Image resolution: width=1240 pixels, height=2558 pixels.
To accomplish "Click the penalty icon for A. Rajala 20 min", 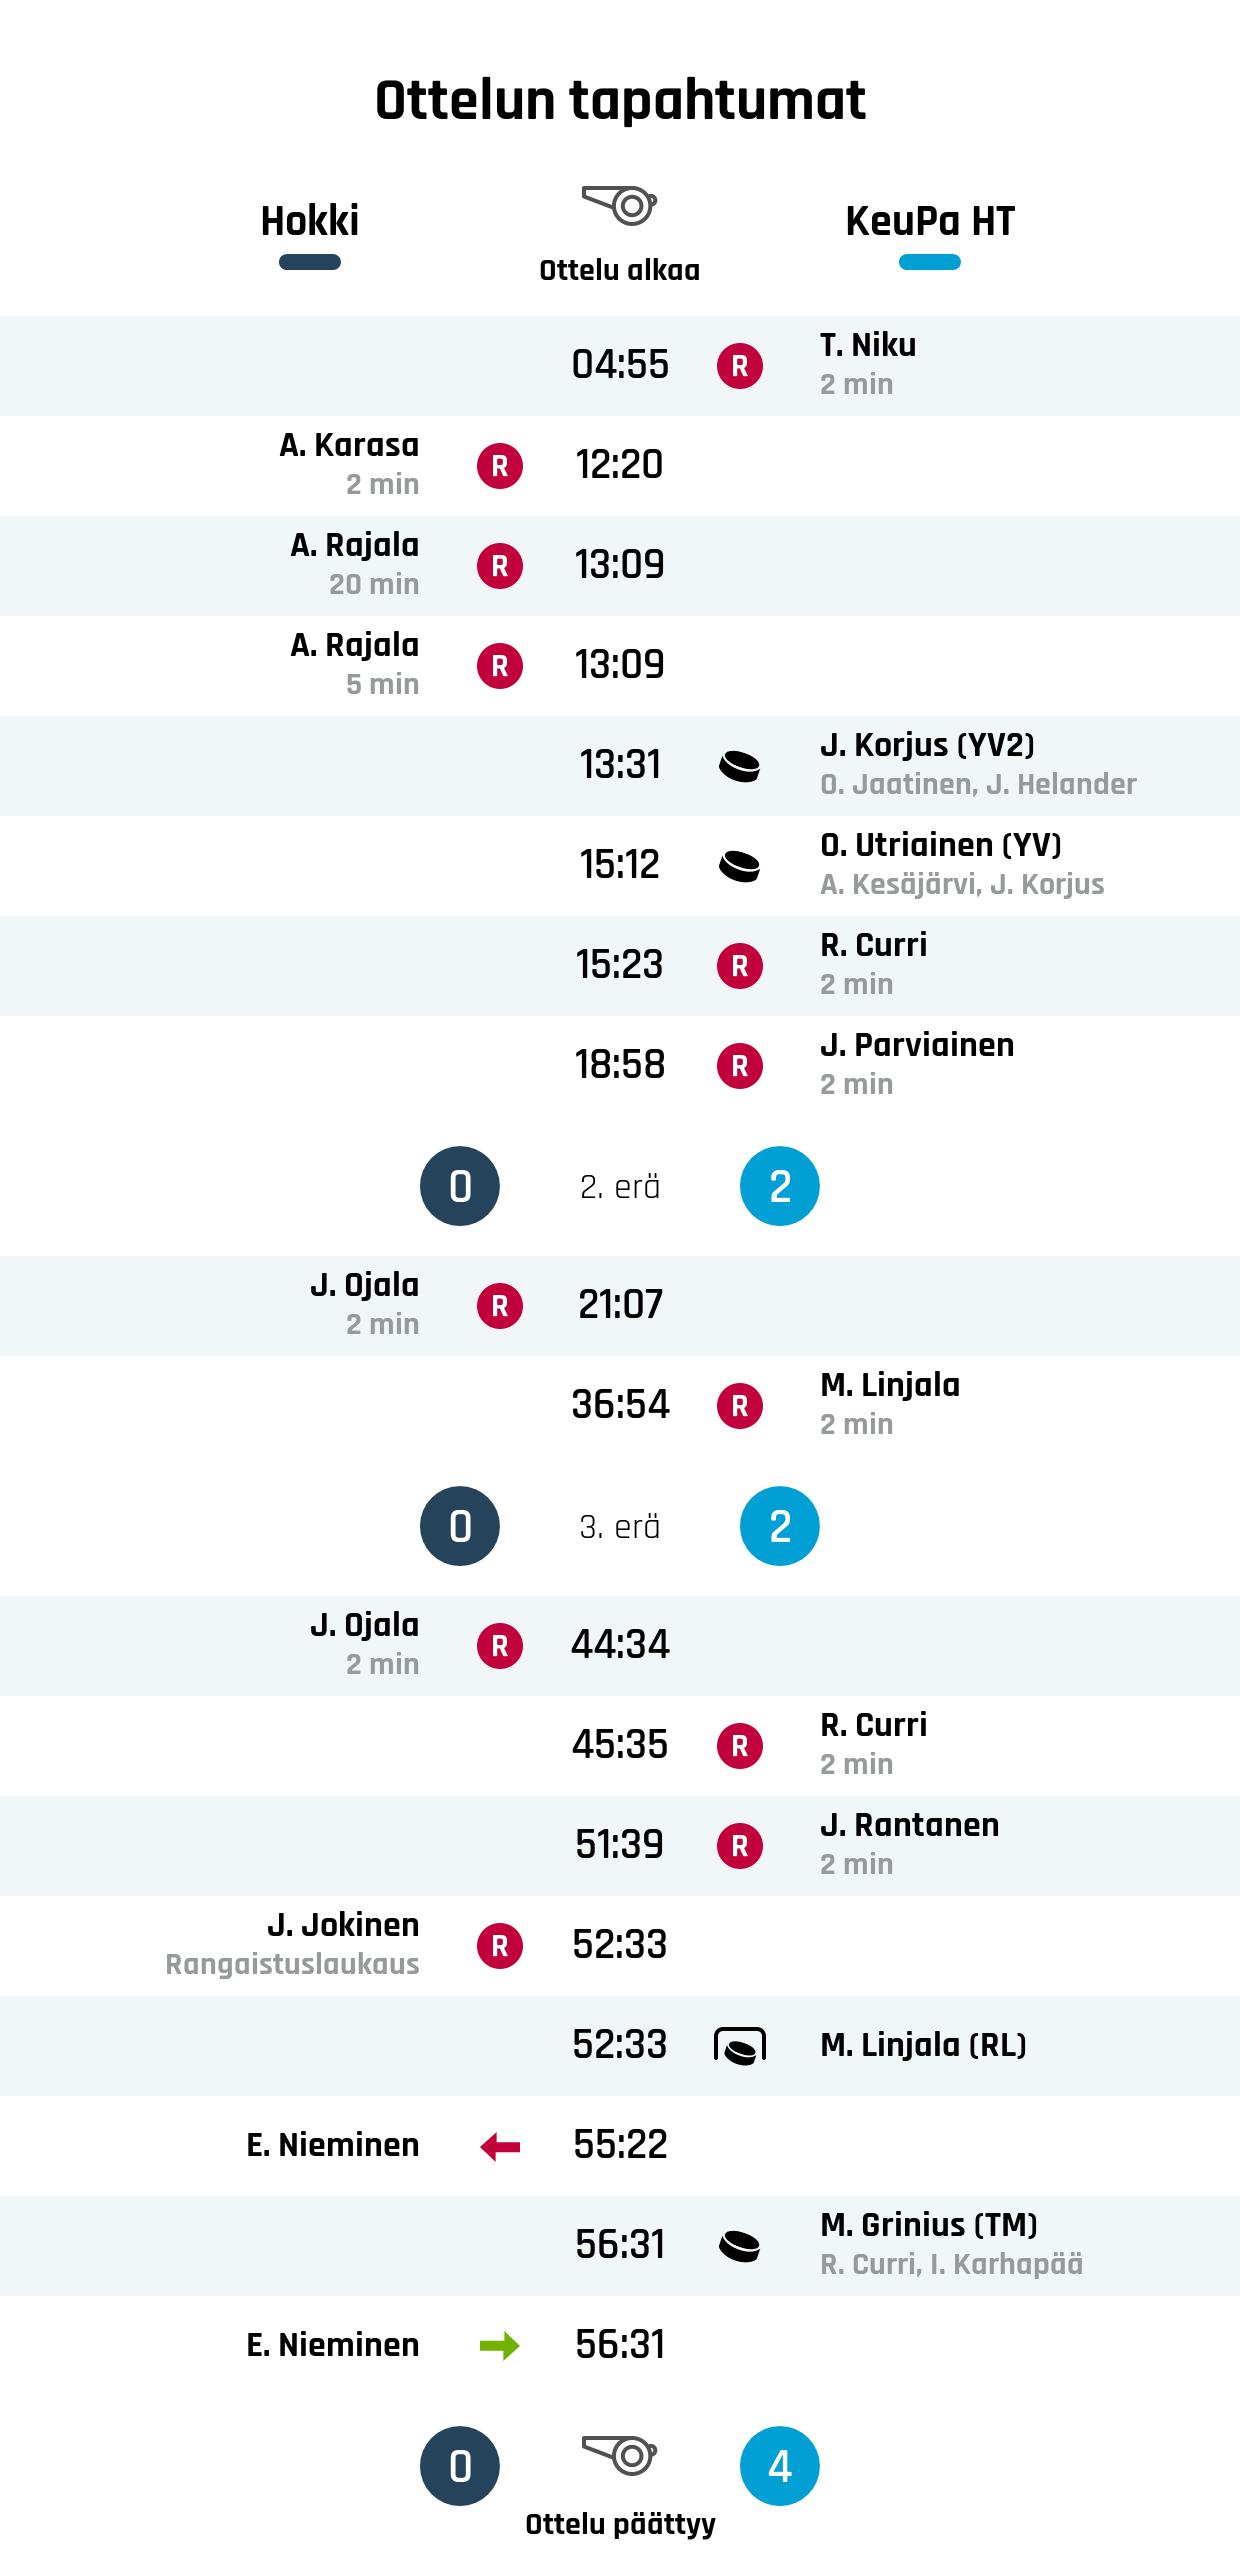I will click(500, 566).
